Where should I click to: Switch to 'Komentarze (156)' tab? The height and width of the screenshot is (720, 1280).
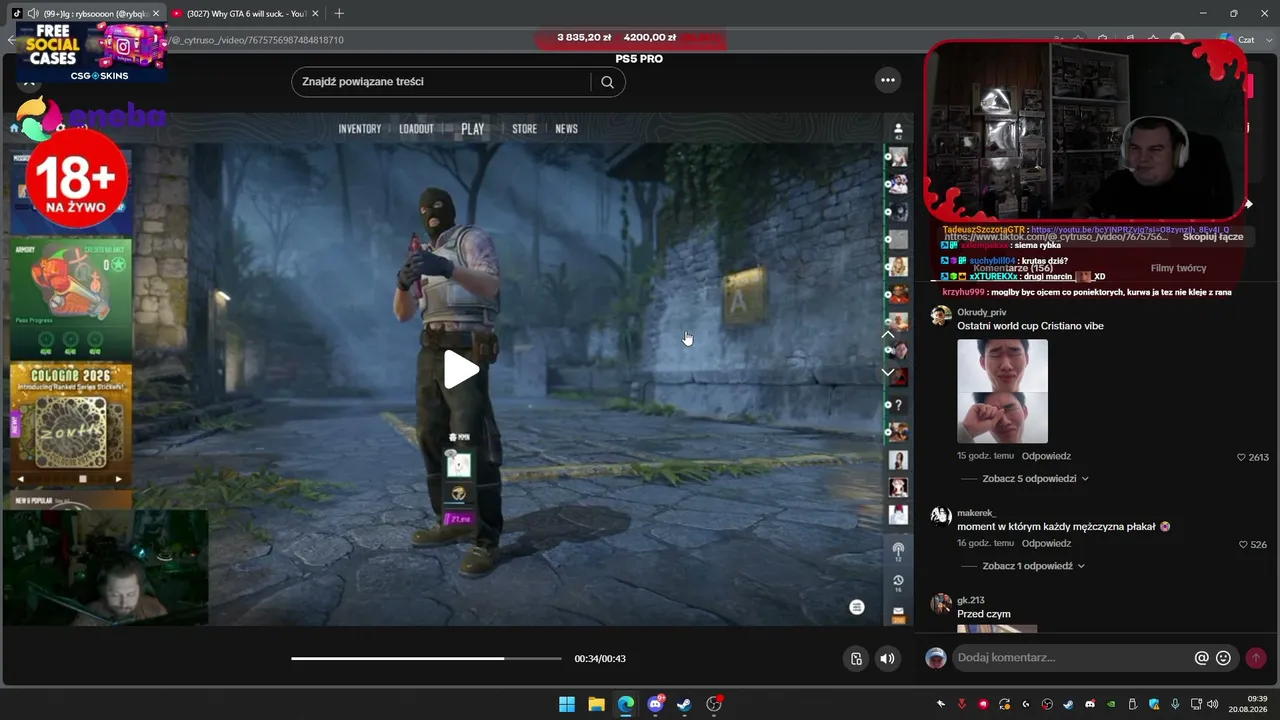[x=1013, y=268]
